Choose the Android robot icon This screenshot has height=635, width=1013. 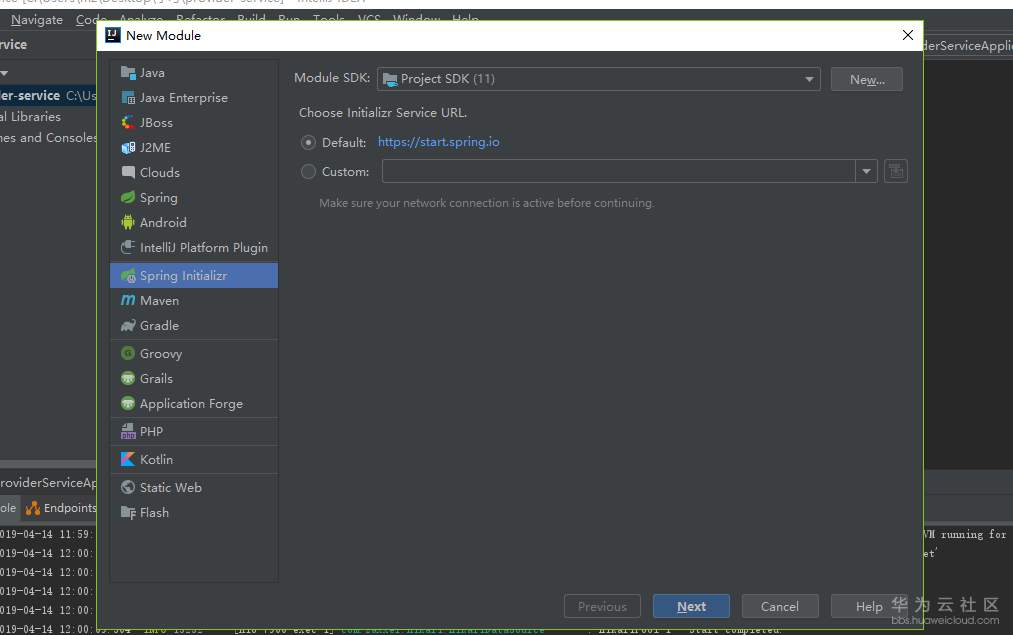pos(128,223)
